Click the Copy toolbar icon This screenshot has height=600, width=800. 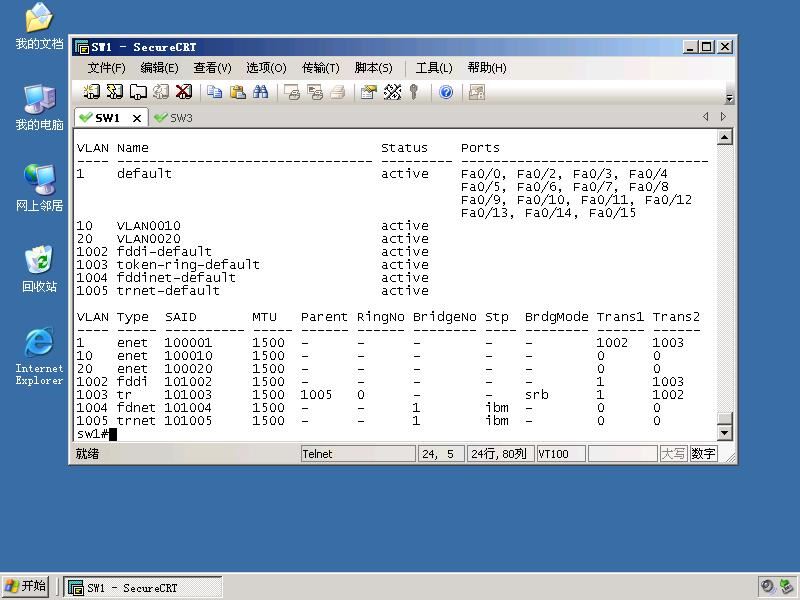click(214, 92)
